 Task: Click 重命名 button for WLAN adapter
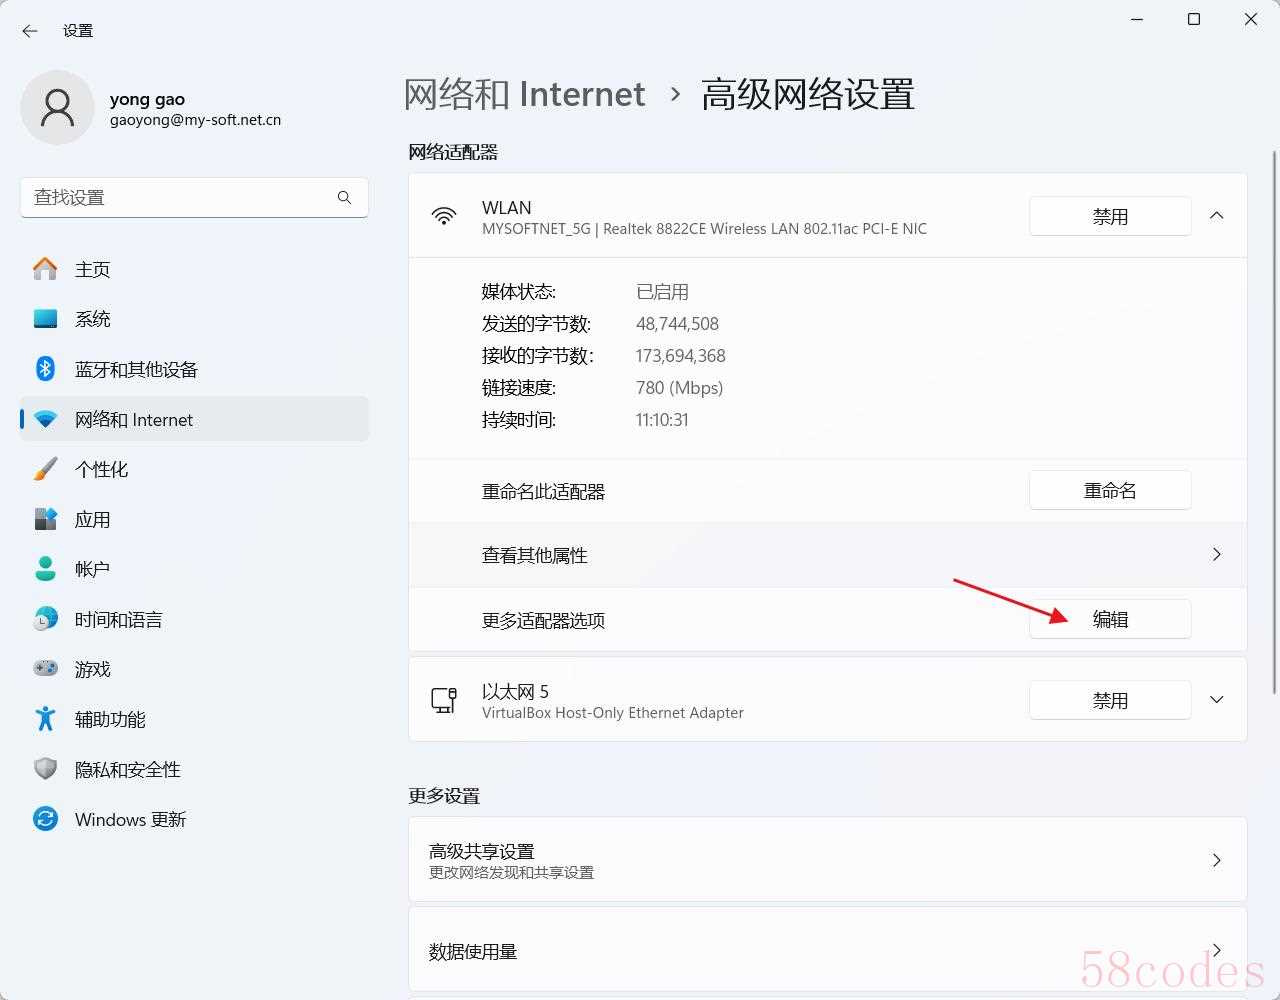pyautogui.click(x=1110, y=491)
